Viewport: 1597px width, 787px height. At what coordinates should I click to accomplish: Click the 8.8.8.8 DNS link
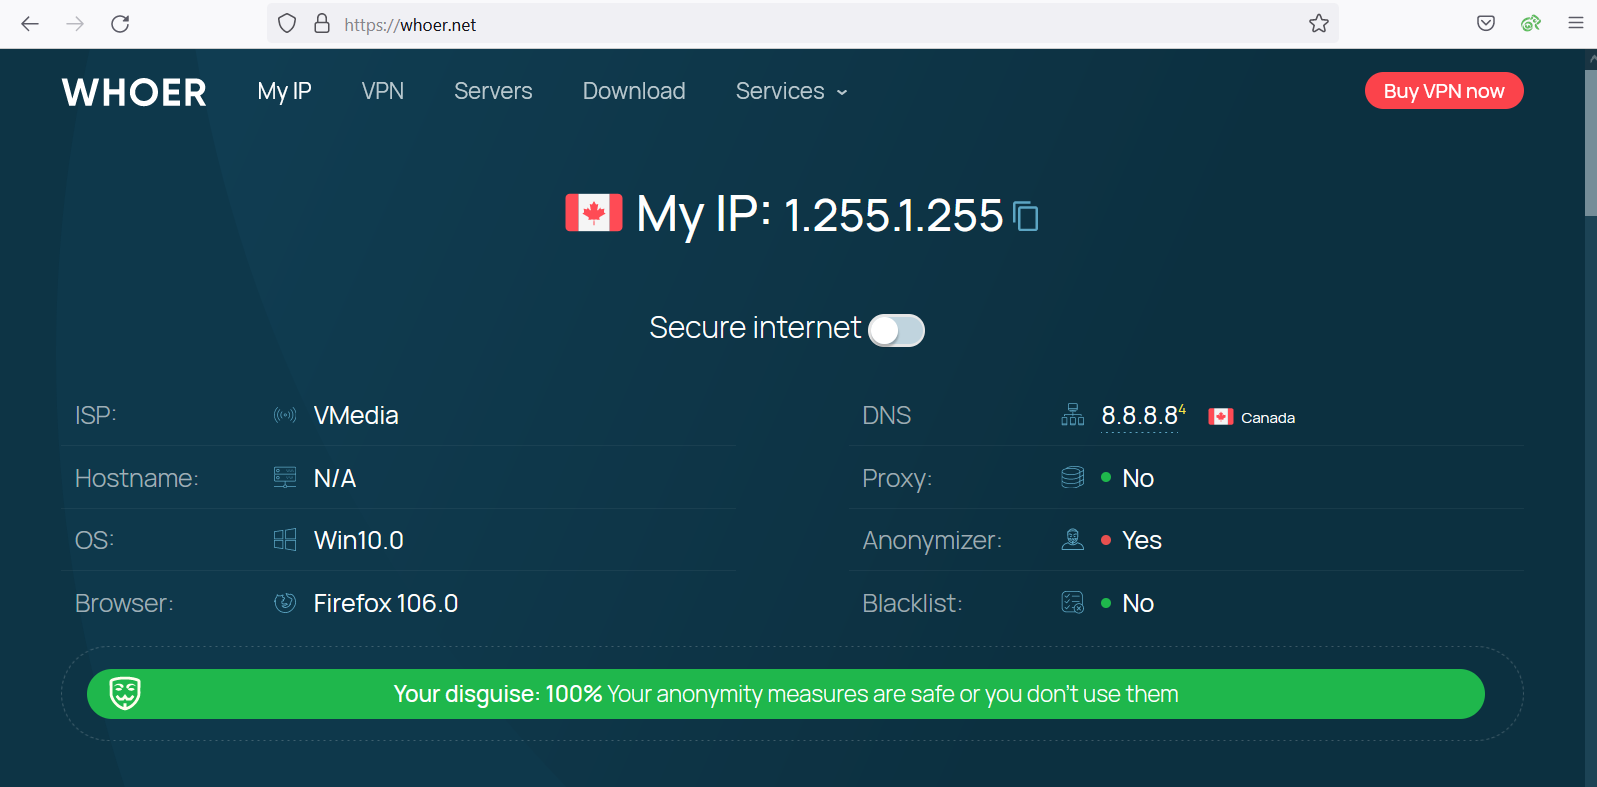click(1140, 416)
